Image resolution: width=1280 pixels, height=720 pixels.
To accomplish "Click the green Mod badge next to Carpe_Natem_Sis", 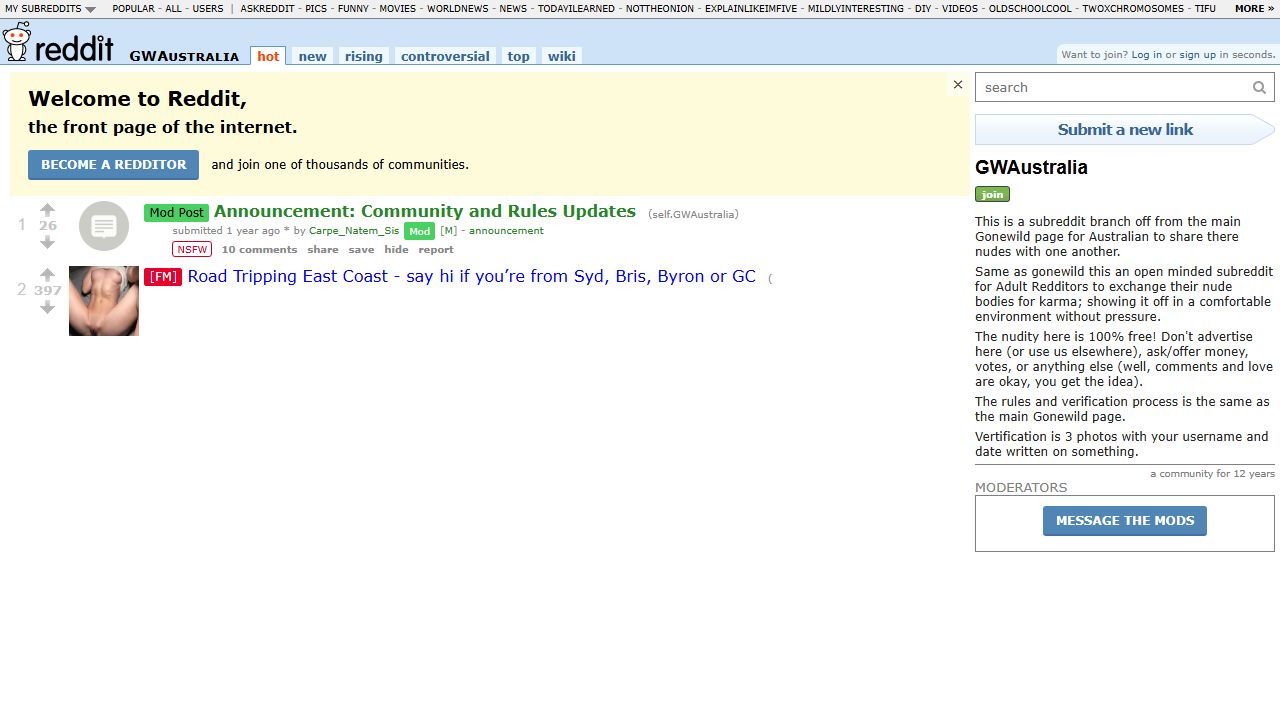I will 419,231.
